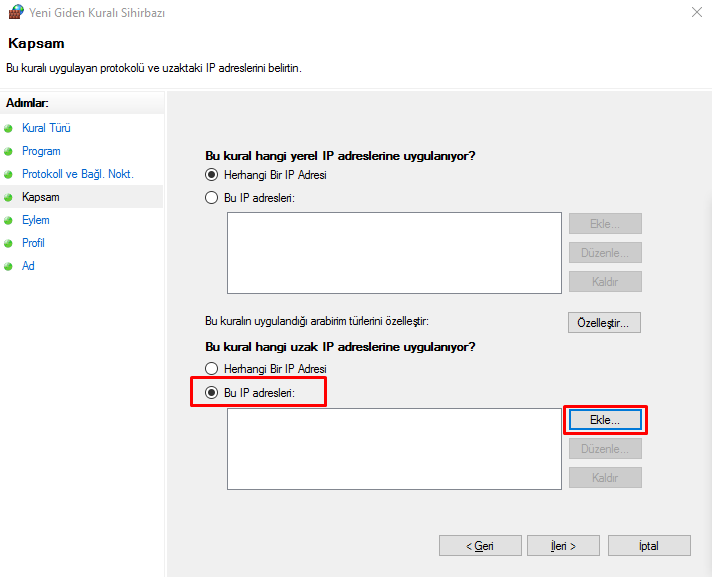
Task: Click the green bullet next to Kapsam
Action: (9, 198)
